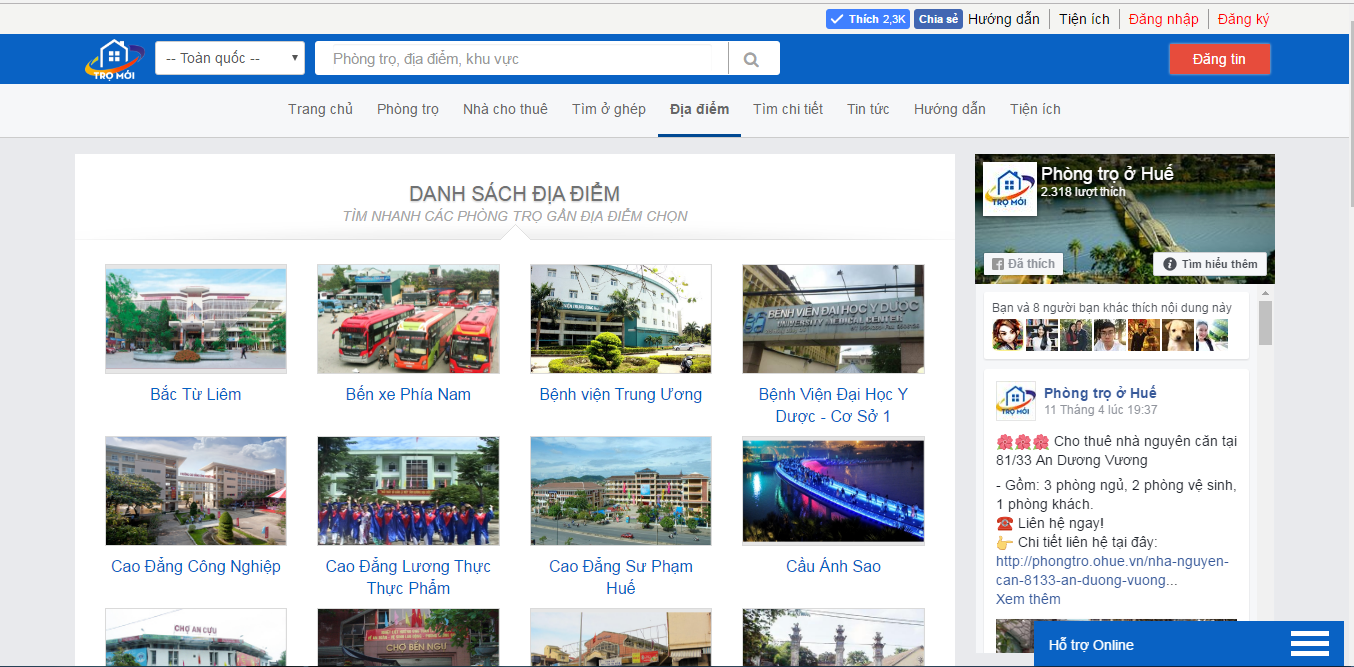Open the Trang chủ menu item

[x=320, y=109]
